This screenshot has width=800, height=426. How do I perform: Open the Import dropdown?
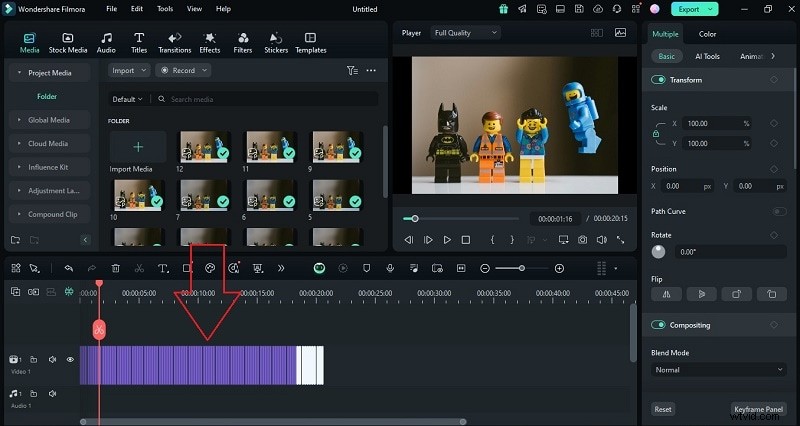(x=129, y=70)
